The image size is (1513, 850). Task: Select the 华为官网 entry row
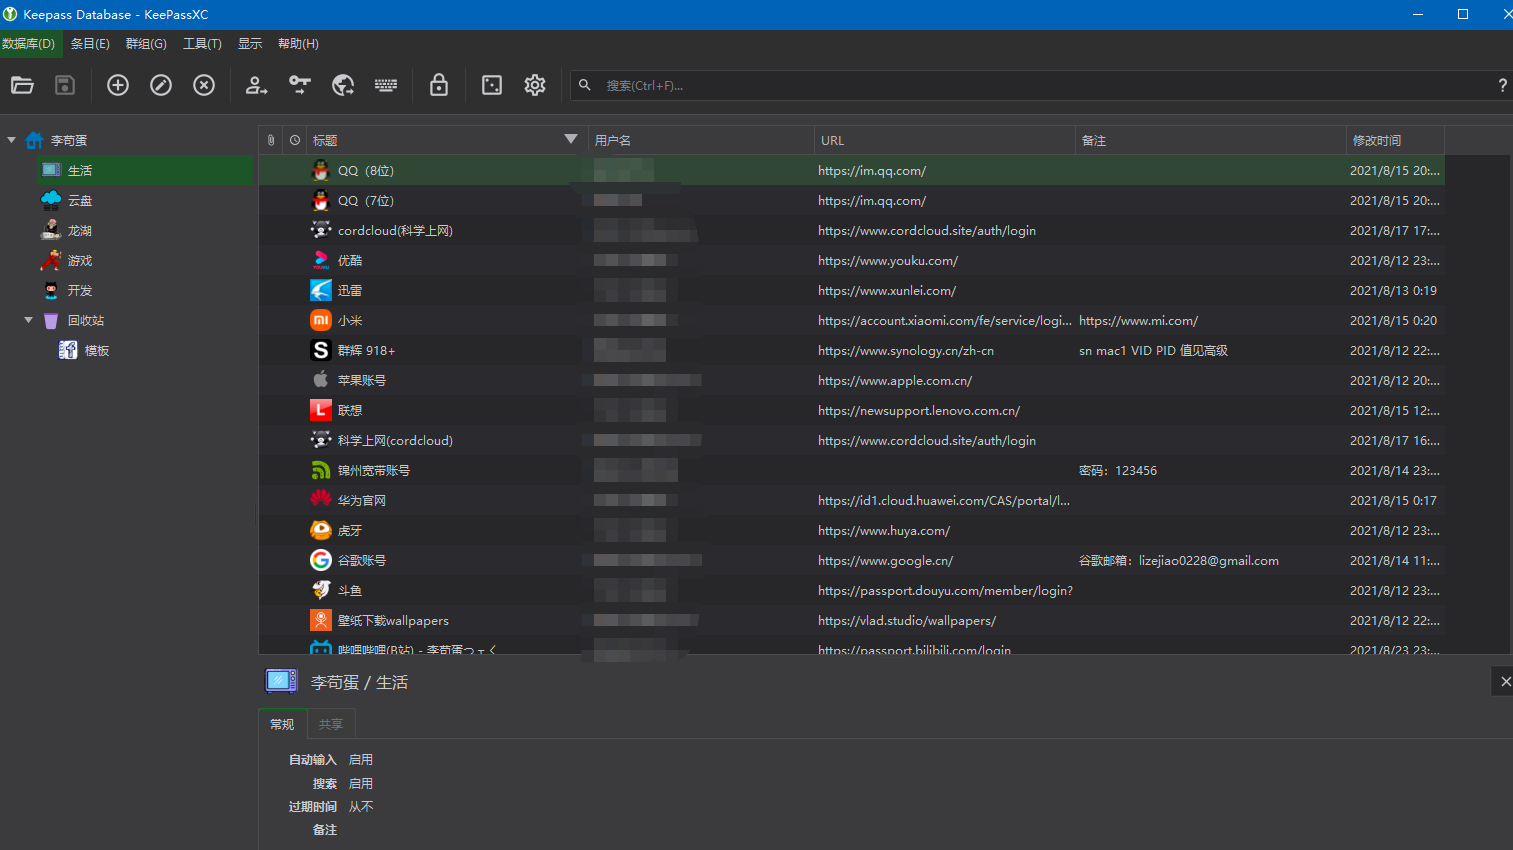coord(851,500)
